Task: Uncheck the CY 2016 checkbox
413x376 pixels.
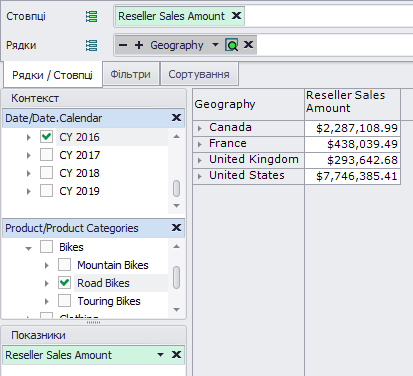Action: (x=46, y=137)
